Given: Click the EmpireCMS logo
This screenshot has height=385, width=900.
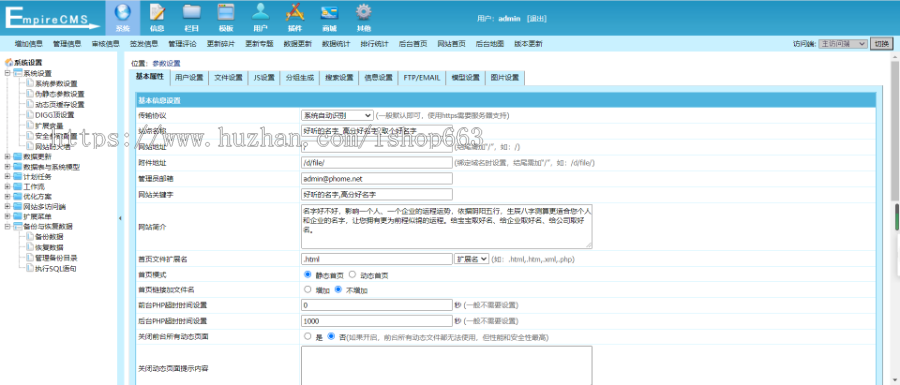Looking at the screenshot, I should 52,17.
